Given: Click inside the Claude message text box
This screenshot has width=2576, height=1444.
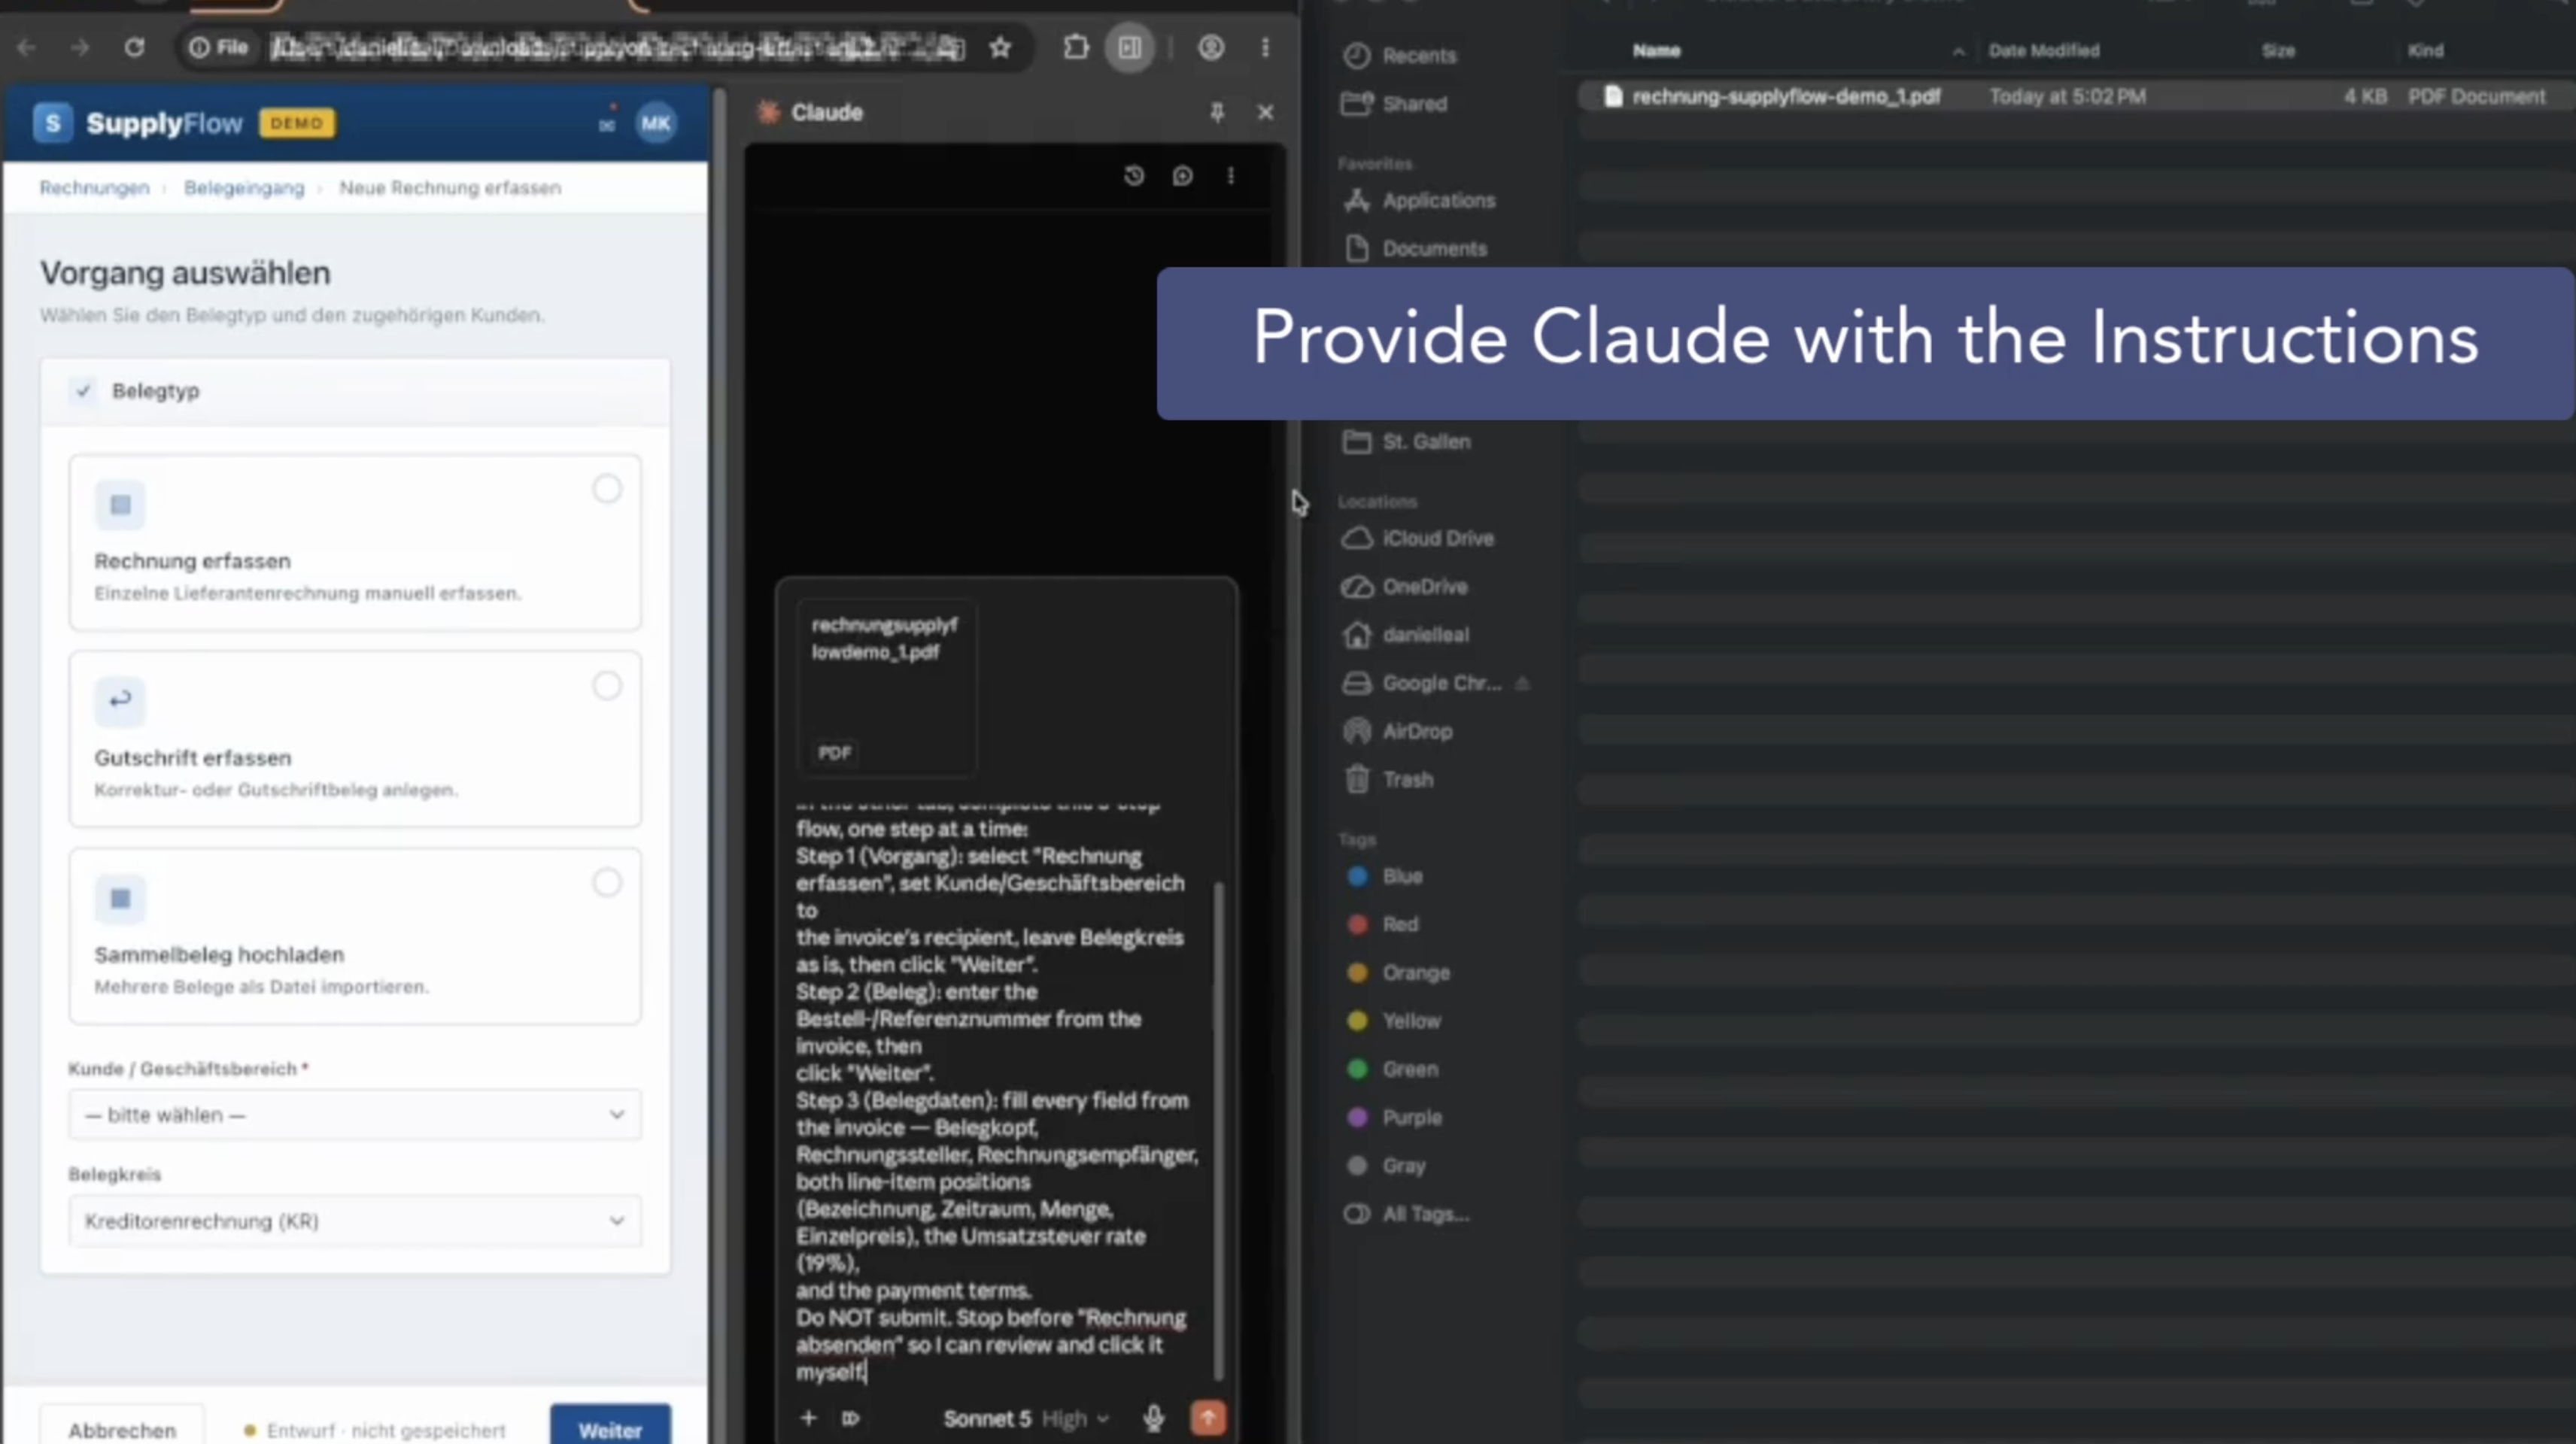Looking at the screenshot, I should [x=998, y=1094].
